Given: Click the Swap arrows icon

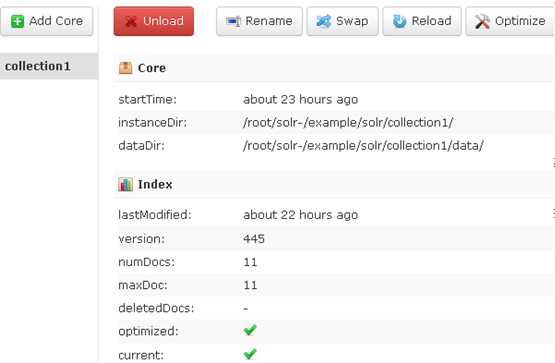Looking at the screenshot, I should point(324,21).
